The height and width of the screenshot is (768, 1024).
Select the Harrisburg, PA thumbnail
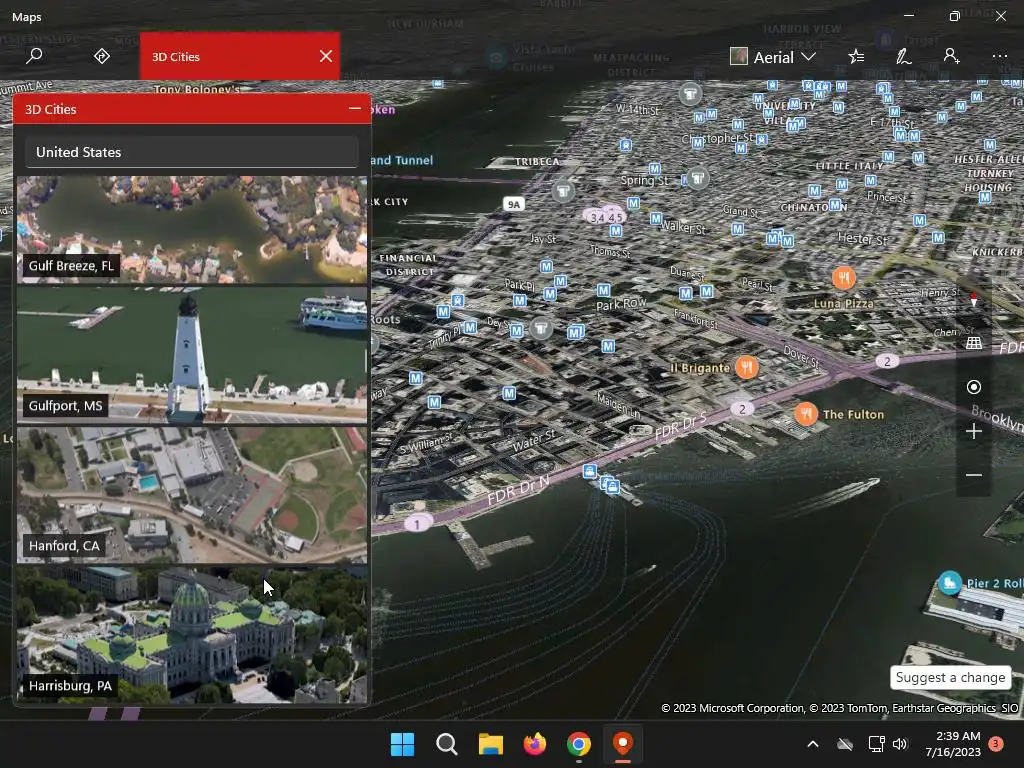(x=192, y=635)
